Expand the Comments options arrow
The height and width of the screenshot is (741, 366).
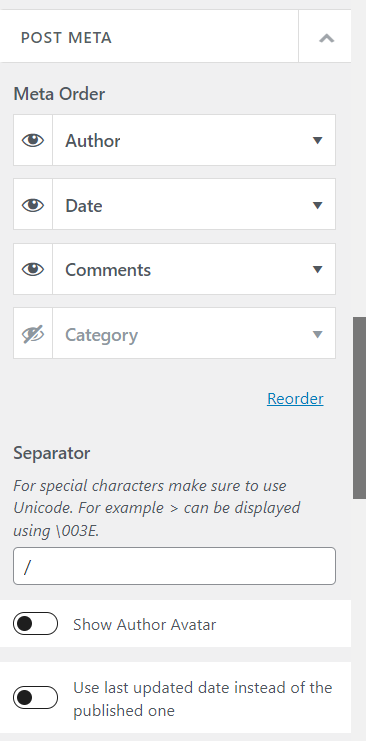pos(318,269)
